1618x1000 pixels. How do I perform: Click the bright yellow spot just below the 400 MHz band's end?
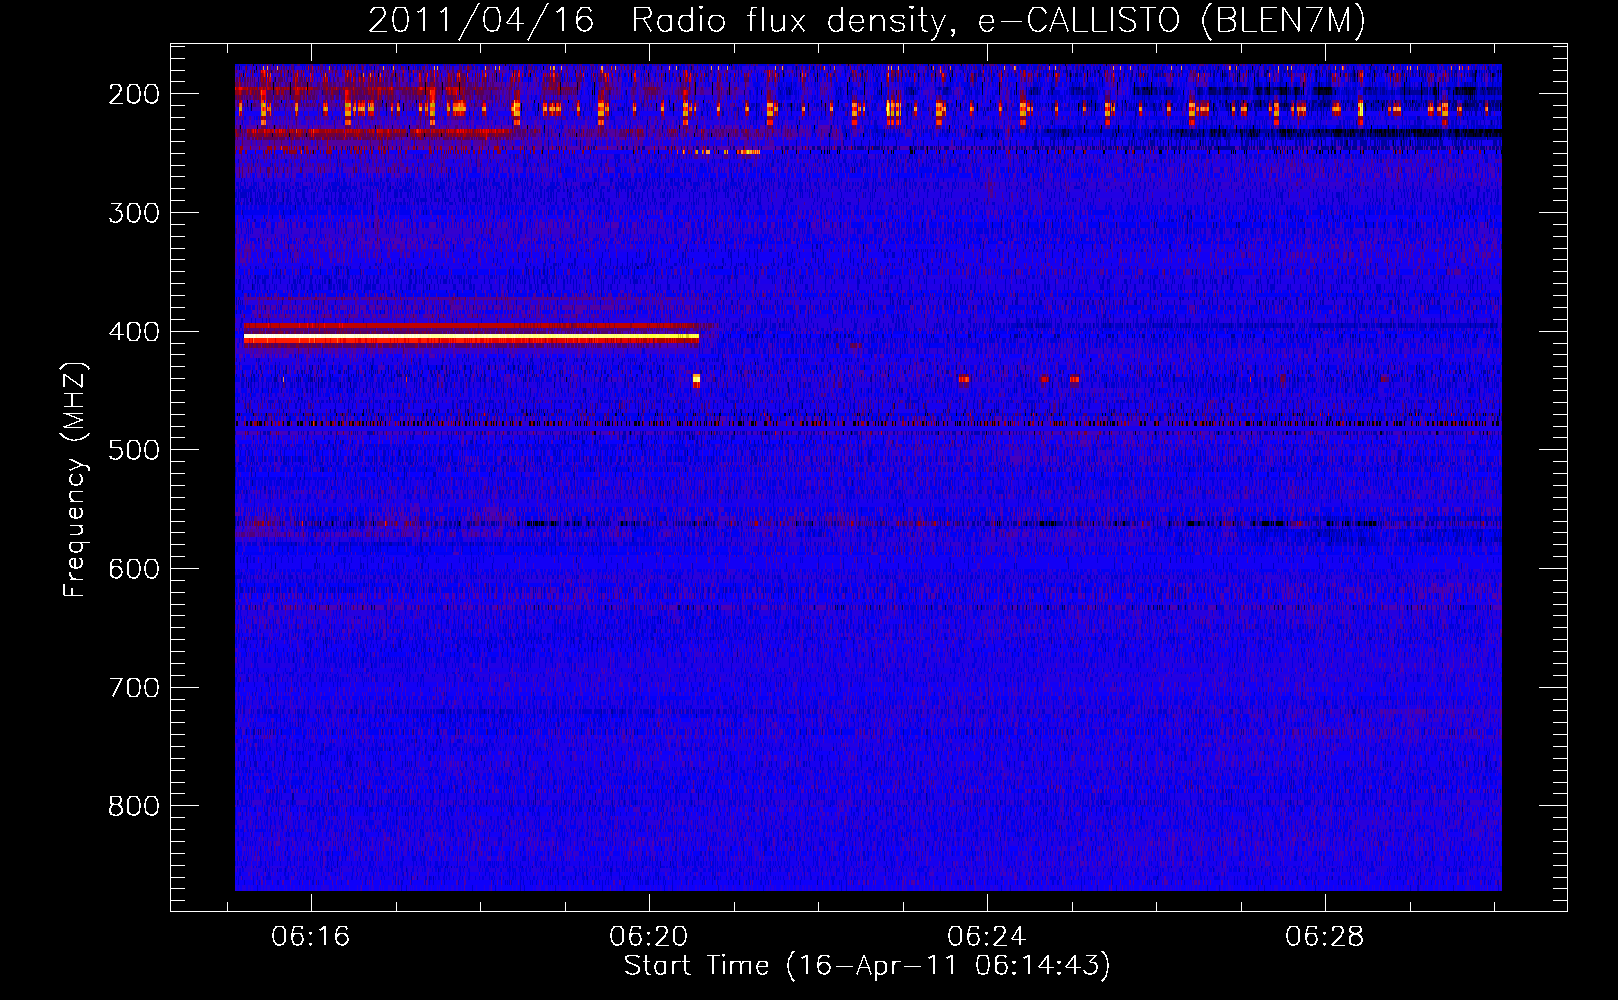[696, 380]
